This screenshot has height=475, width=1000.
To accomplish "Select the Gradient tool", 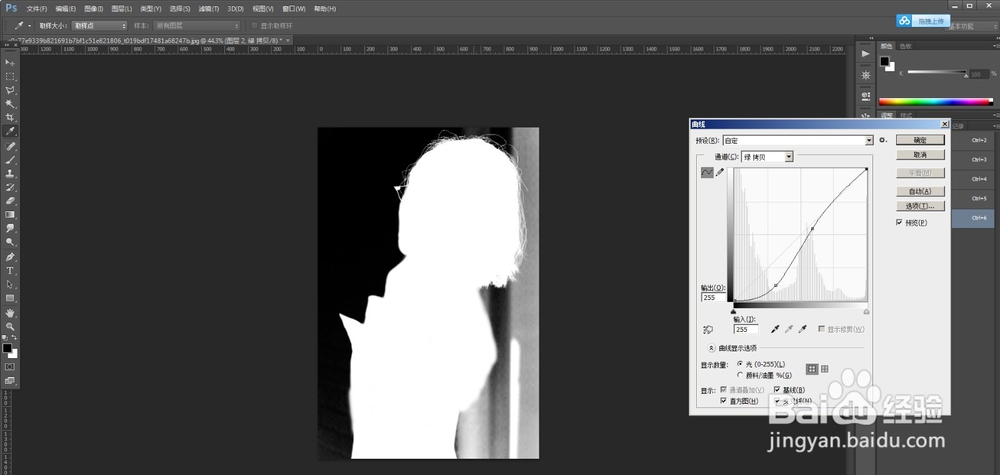I will (10, 215).
